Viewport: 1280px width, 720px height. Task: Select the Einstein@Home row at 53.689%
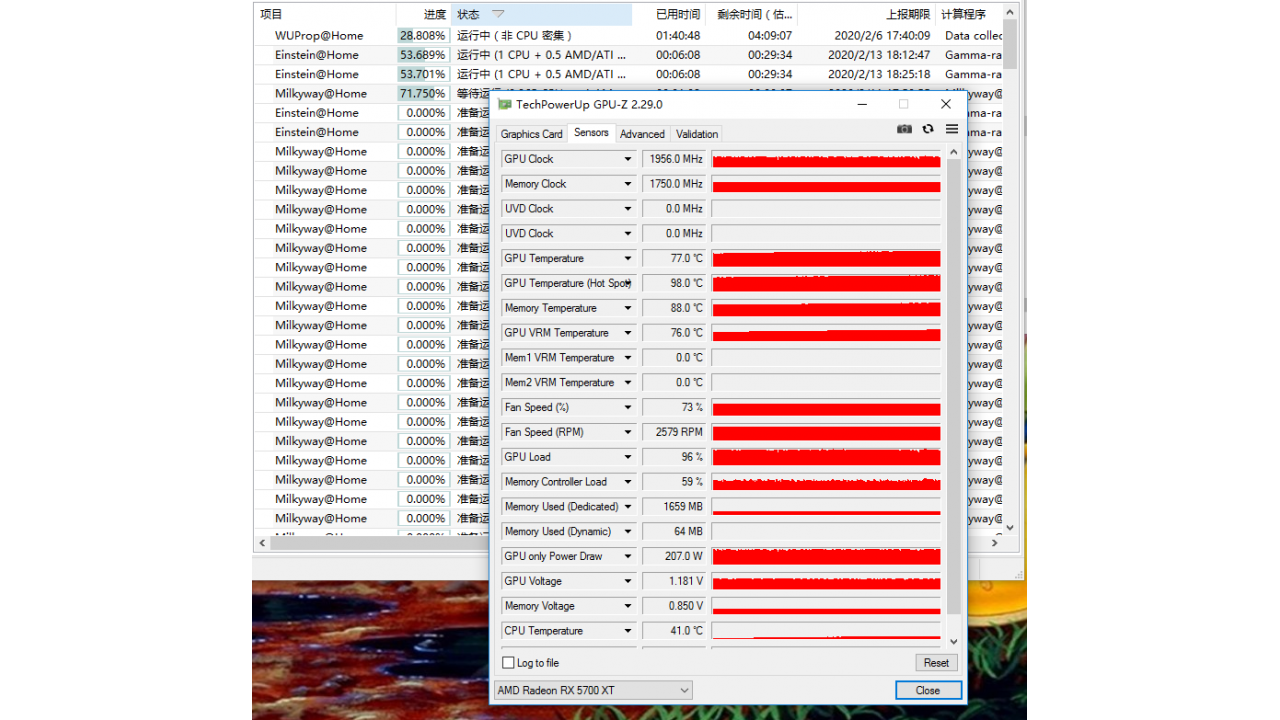[x=628, y=55]
